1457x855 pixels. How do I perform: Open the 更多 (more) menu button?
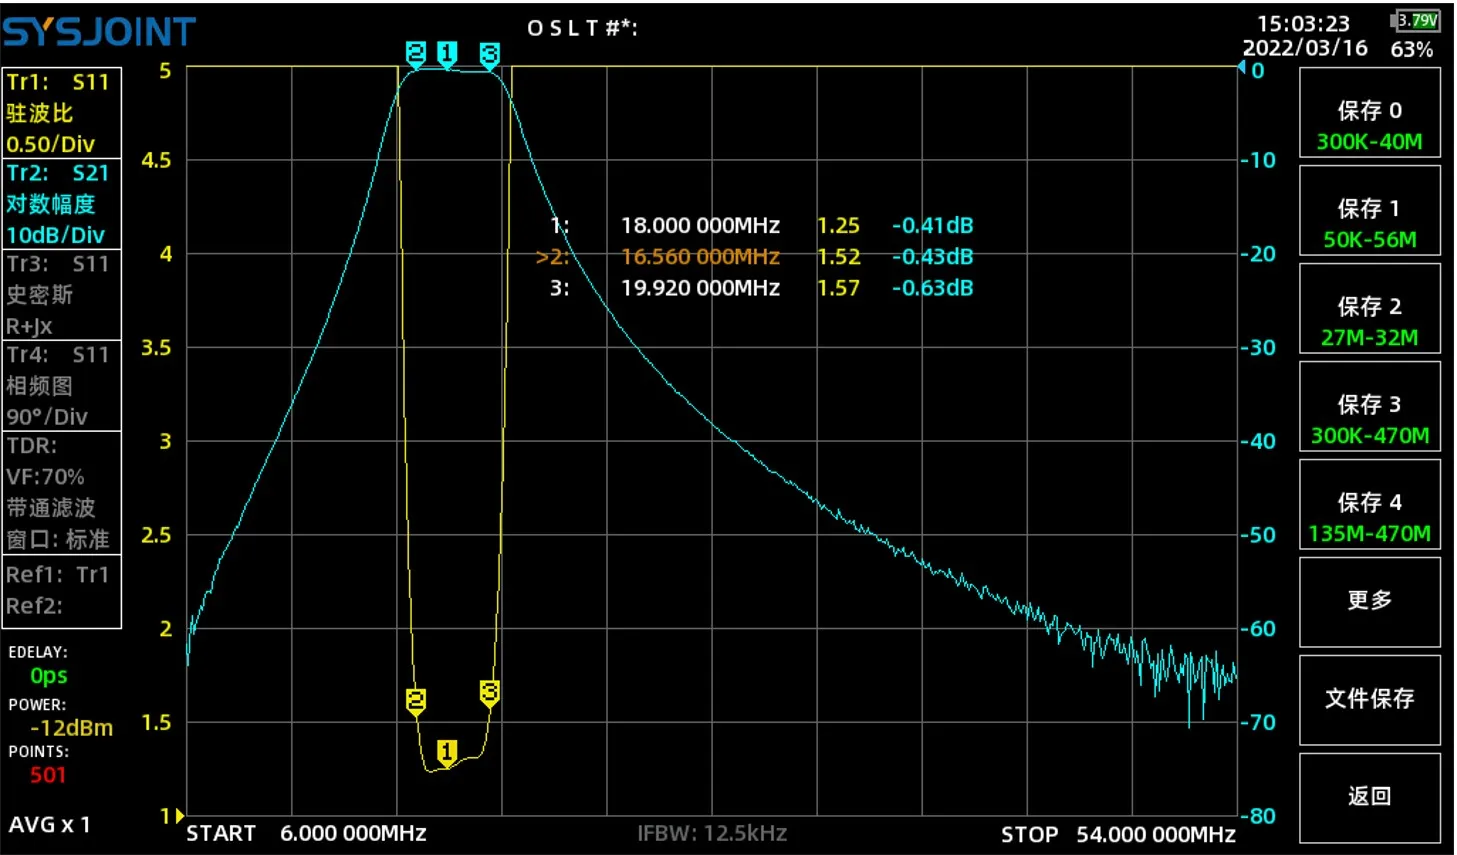[1369, 601]
